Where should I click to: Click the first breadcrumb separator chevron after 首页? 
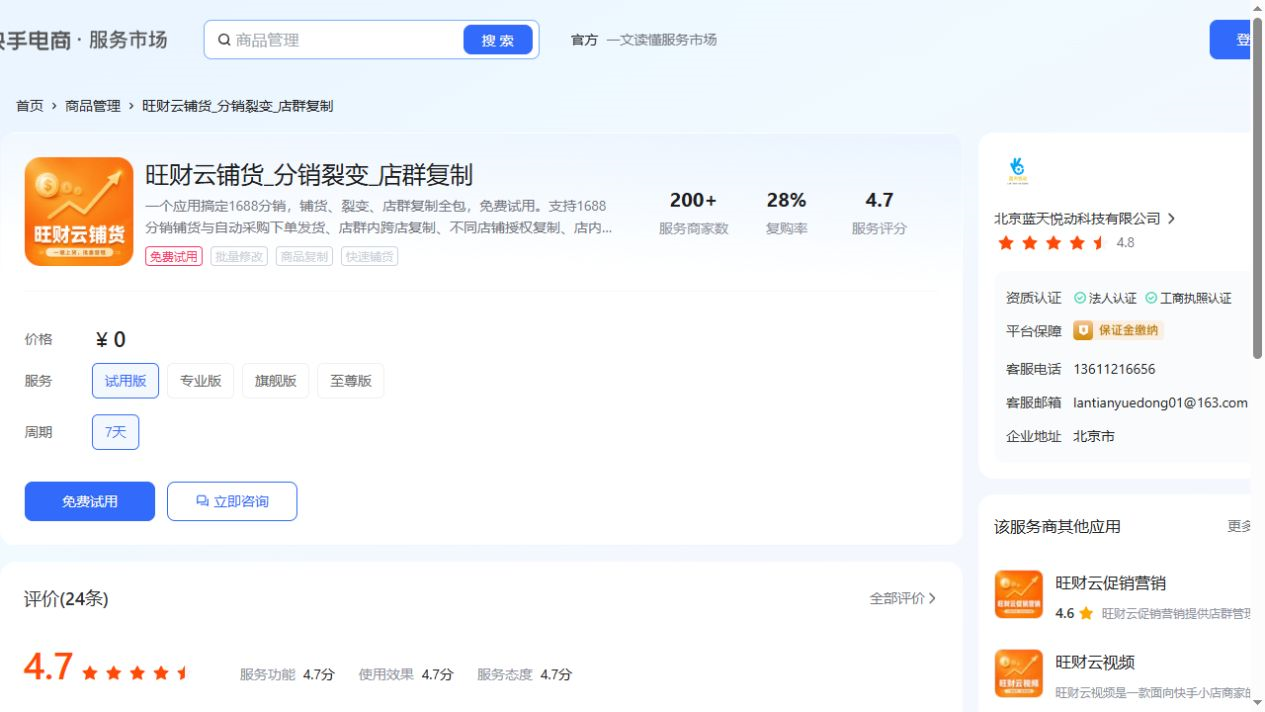pos(54,105)
